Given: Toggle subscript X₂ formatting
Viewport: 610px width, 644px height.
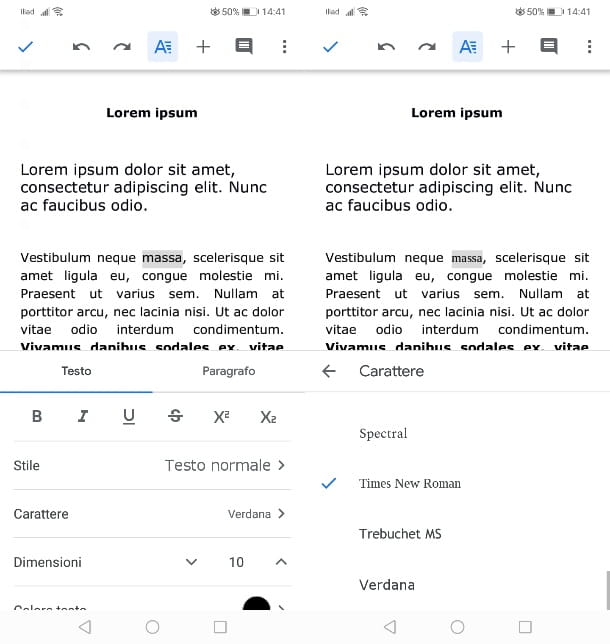Looking at the screenshot, I should (268, 417).
